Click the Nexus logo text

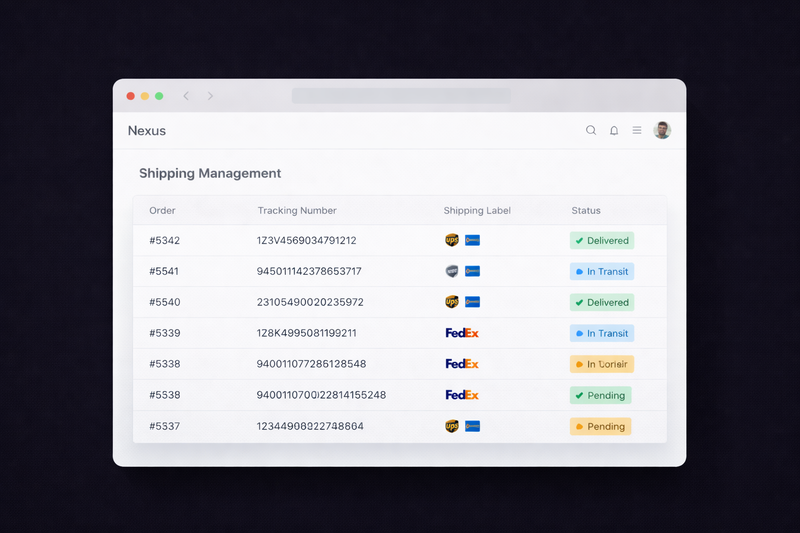(147, 131)
